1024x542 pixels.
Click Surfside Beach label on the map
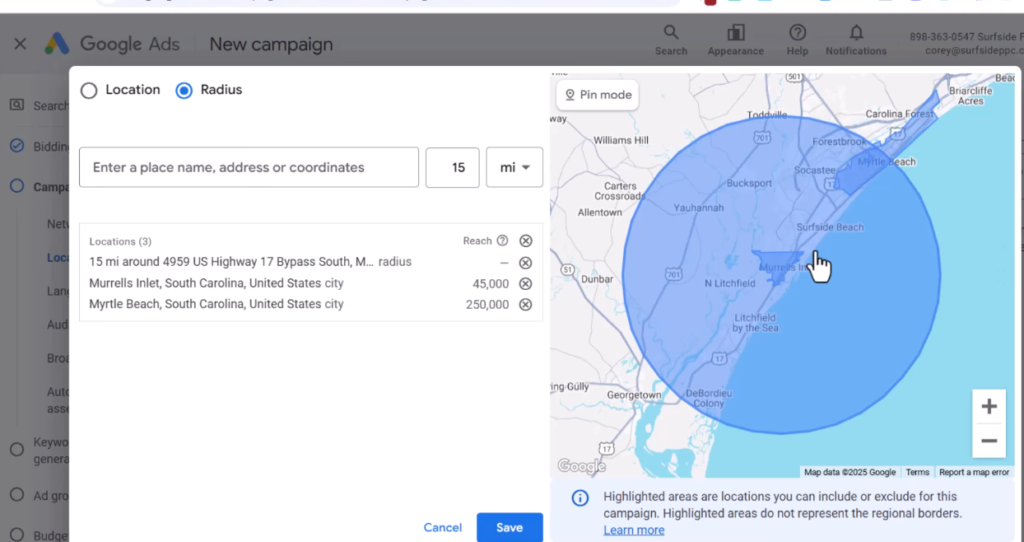pos(829,227)
